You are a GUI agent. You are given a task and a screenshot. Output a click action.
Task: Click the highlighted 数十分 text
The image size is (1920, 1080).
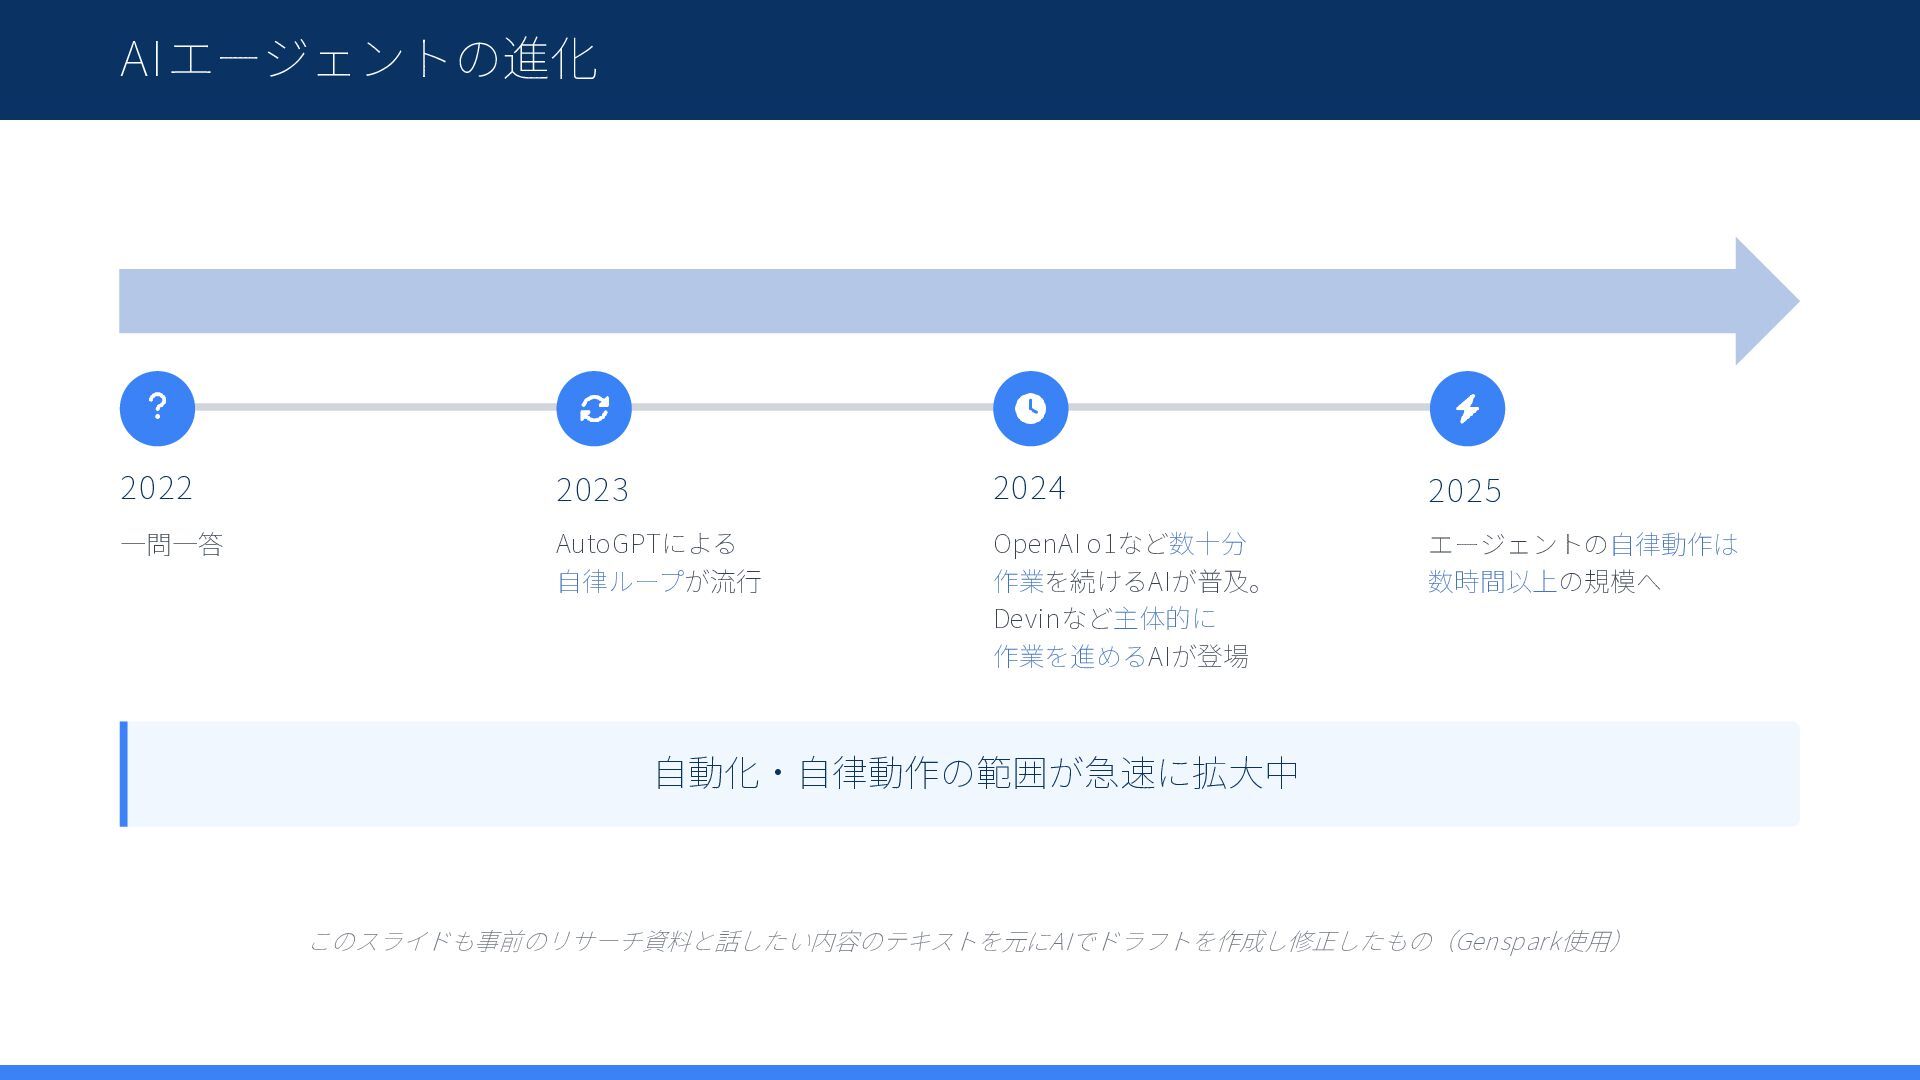(x=1207, y=544)
